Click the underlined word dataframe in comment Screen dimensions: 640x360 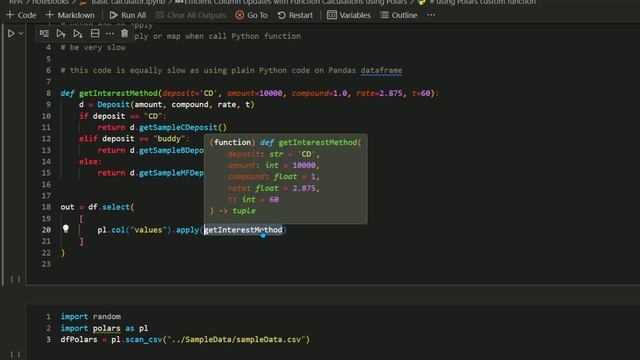381,70
